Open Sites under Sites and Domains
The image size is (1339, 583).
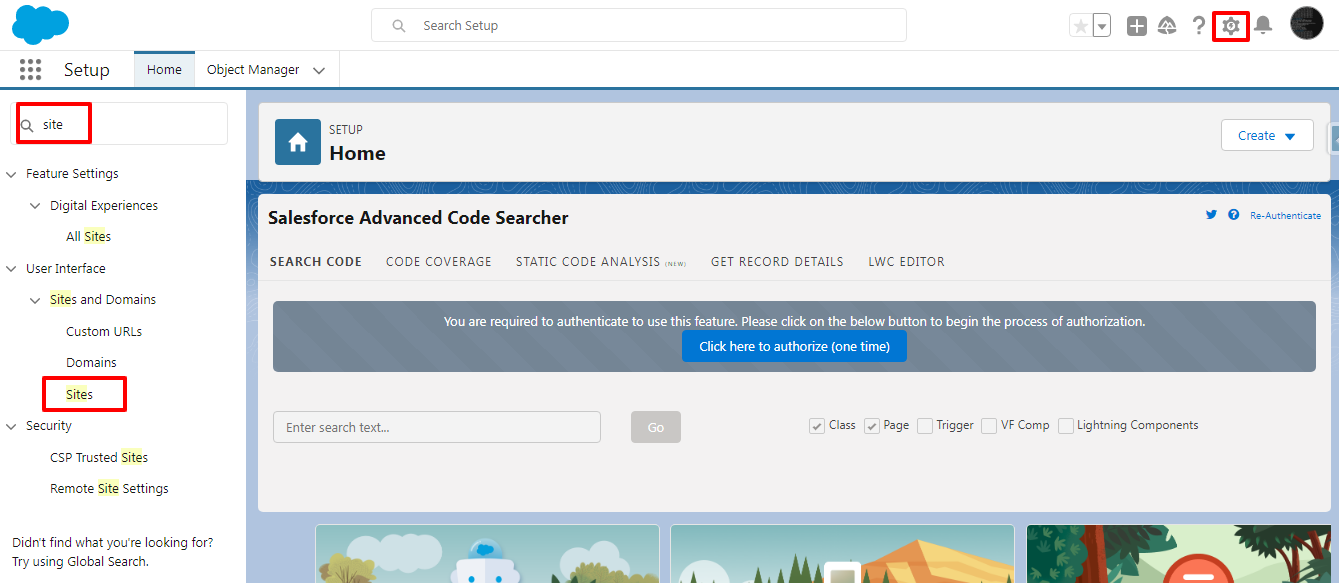click(x=79, y=394)
